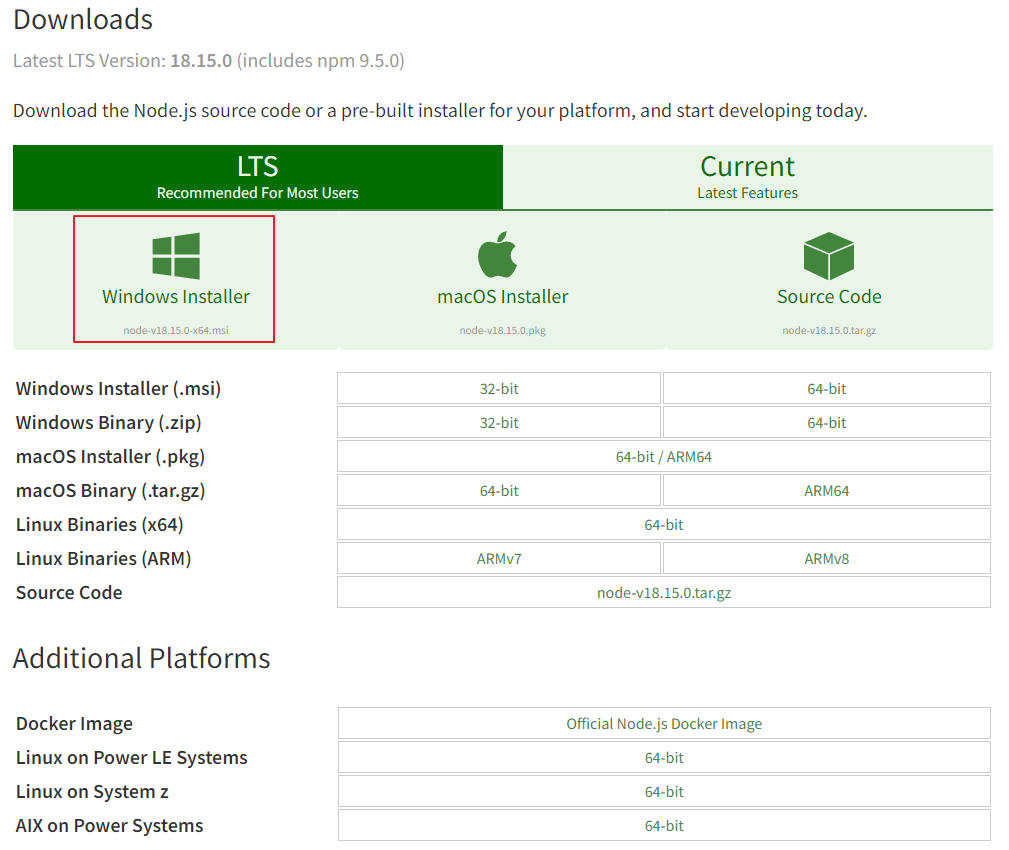Image resolution: width=1009 pixels, height=850 pixels.
Task: Switch to the LTS tab
Action: pos(257,177)
